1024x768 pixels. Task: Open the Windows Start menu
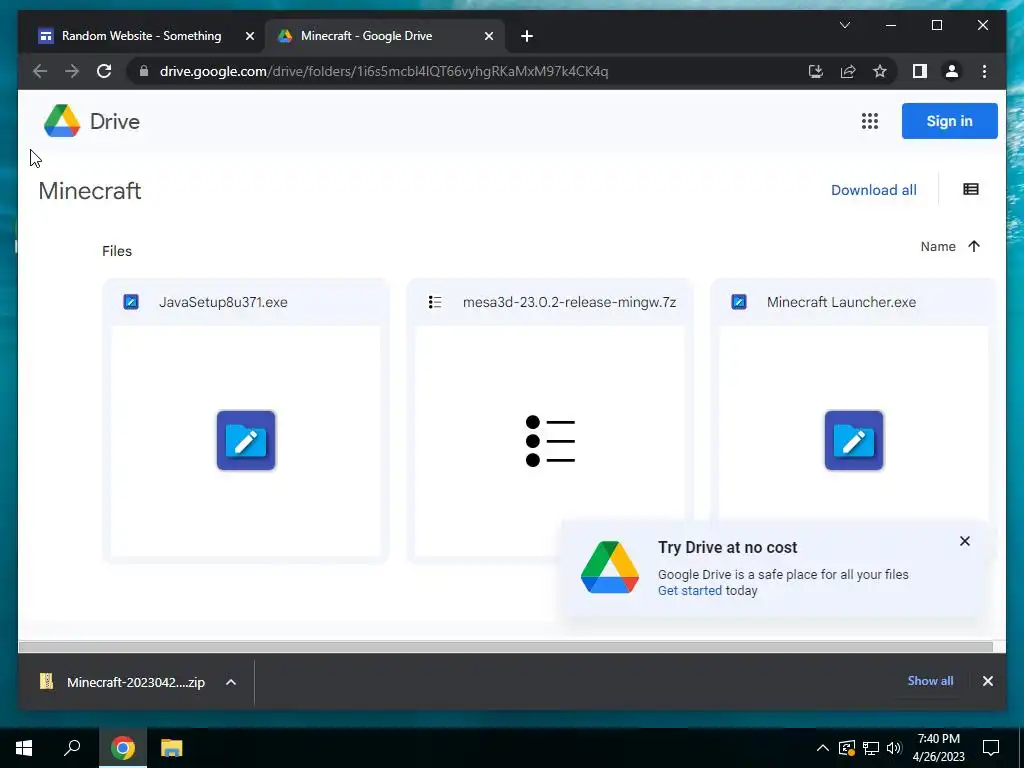(x=24, y=748)
